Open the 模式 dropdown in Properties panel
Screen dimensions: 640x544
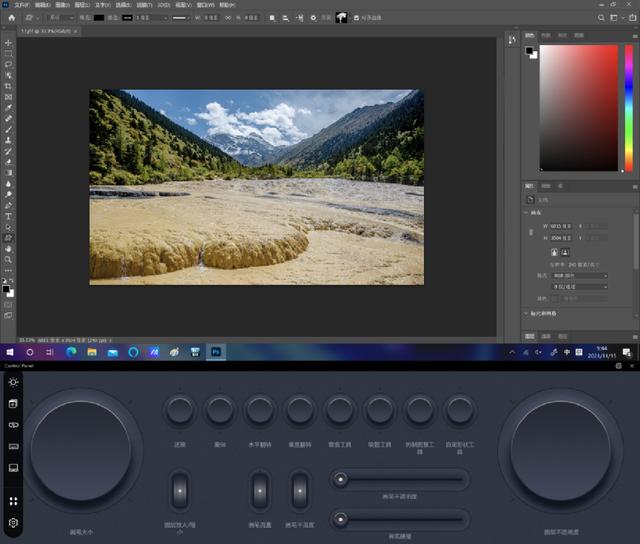578,274
